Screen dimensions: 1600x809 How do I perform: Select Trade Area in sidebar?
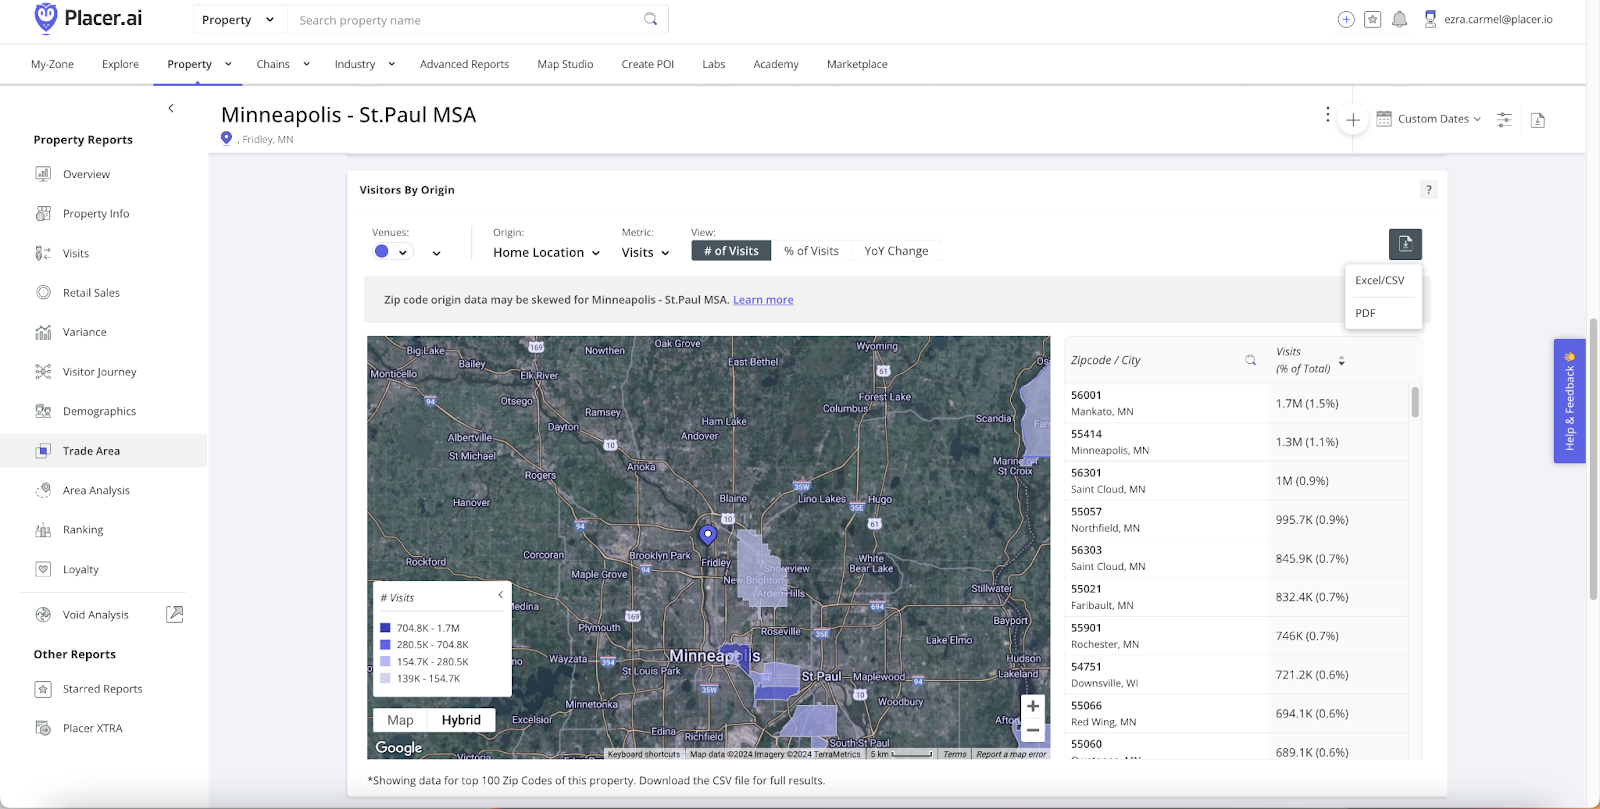(103, 451)
